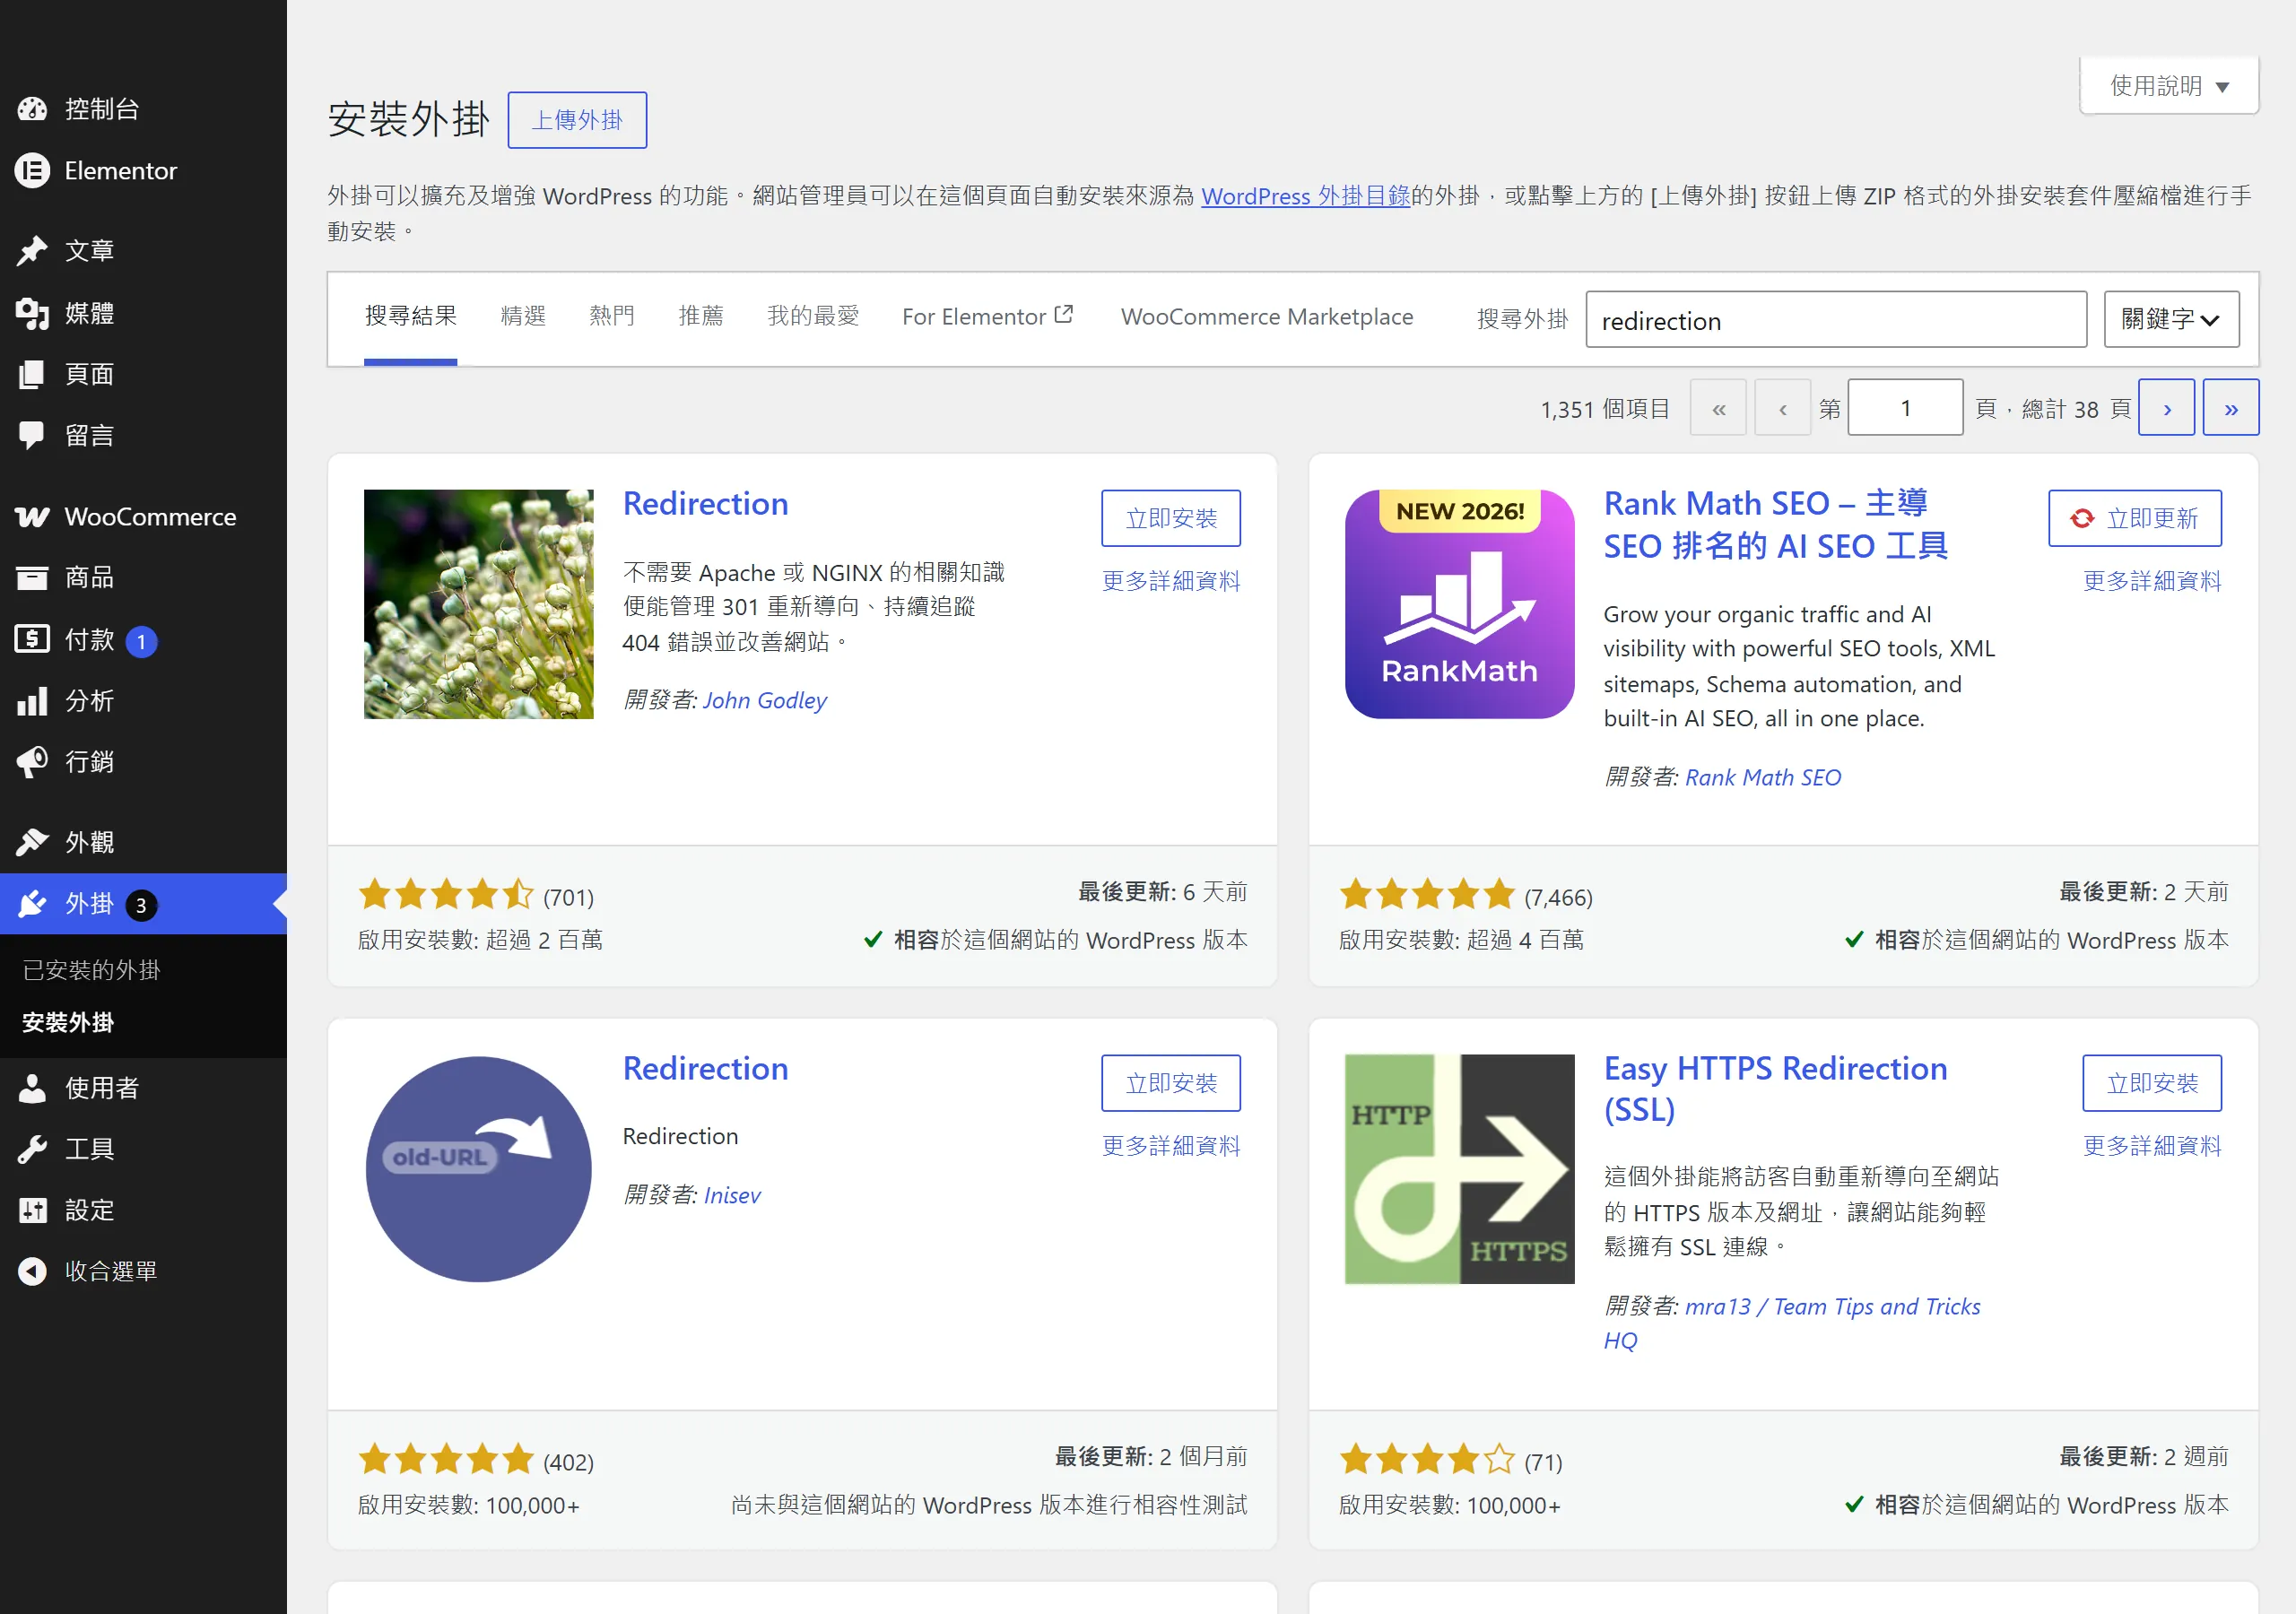Open the WooCommerce Marketplace tab
The width and height of the screenshot is (2296, 1614).
(1267, 316)
